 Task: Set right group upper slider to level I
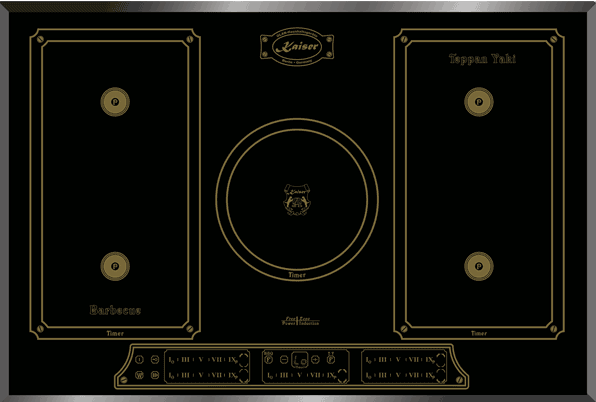pos(368,360)
